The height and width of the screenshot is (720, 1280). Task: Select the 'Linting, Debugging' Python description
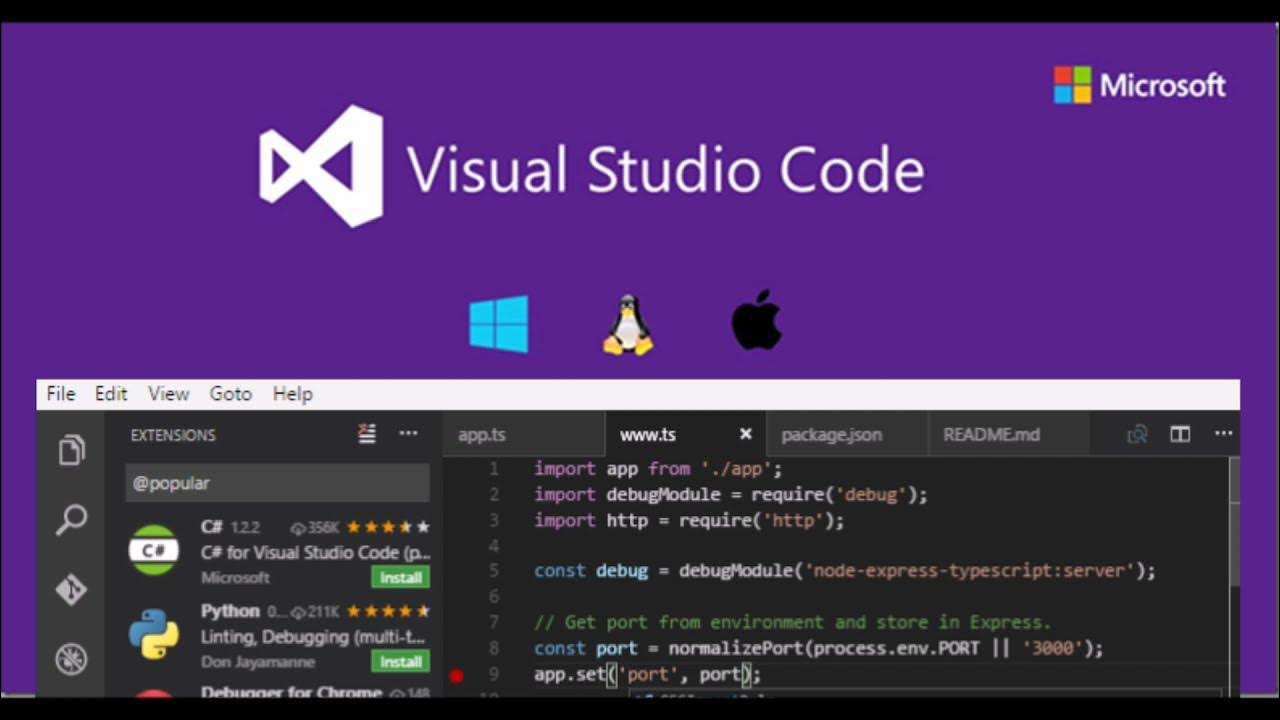pos(314,636)
